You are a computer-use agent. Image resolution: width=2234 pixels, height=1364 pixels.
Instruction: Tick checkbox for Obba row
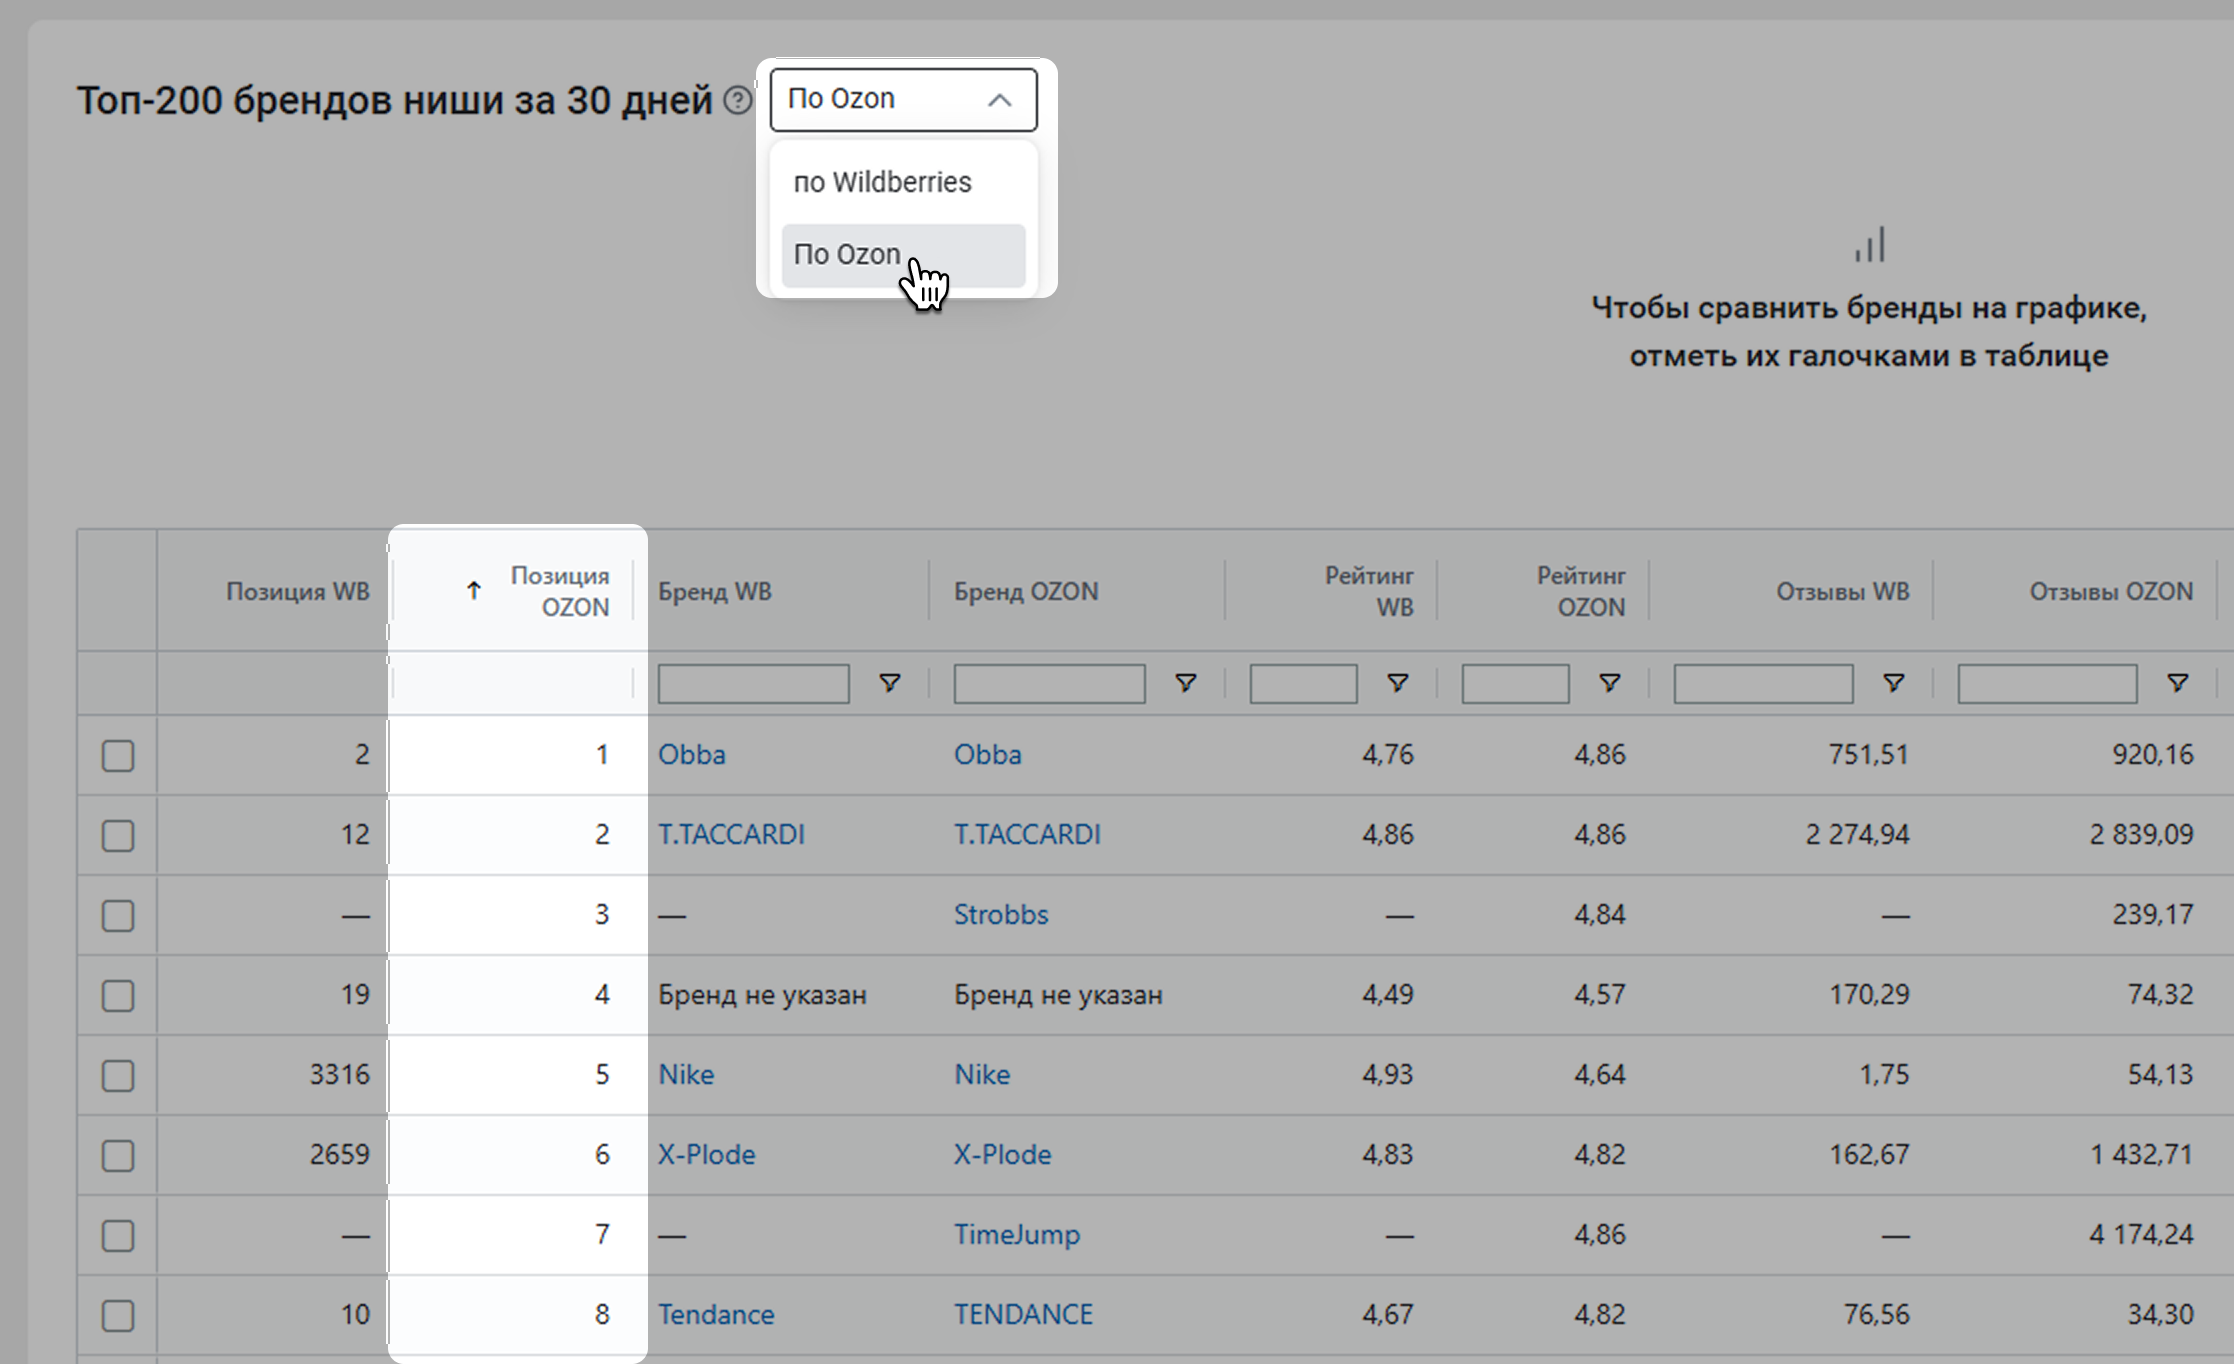pyautogui.click(x=118, y=755)
